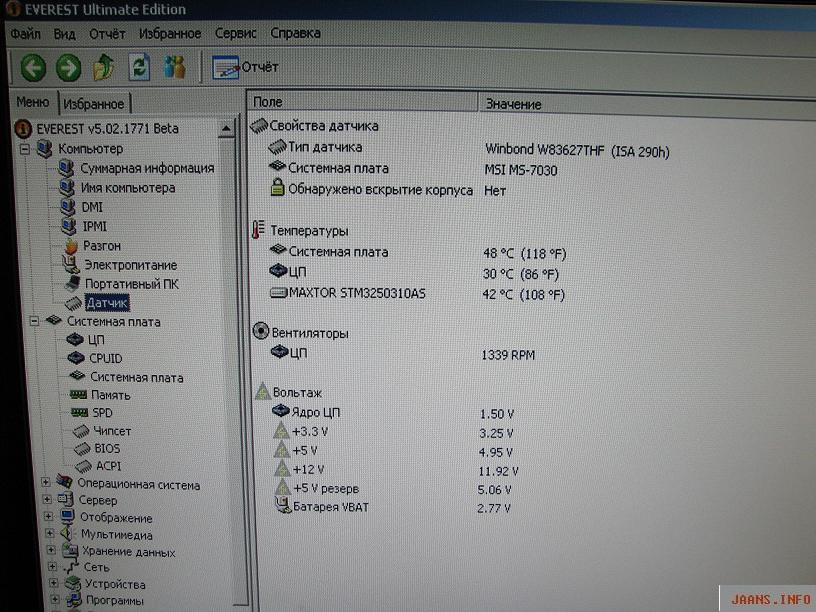Open Портативный ПК in the tree
Viewport: 816px width, 612px height.
tap(132, 284)
